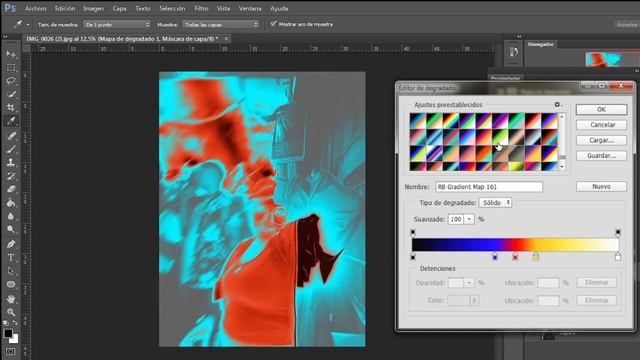The height and width of the screenshot is (360, 640).
Task: Select the Paint Bucket tool
Action: [11, 203]
